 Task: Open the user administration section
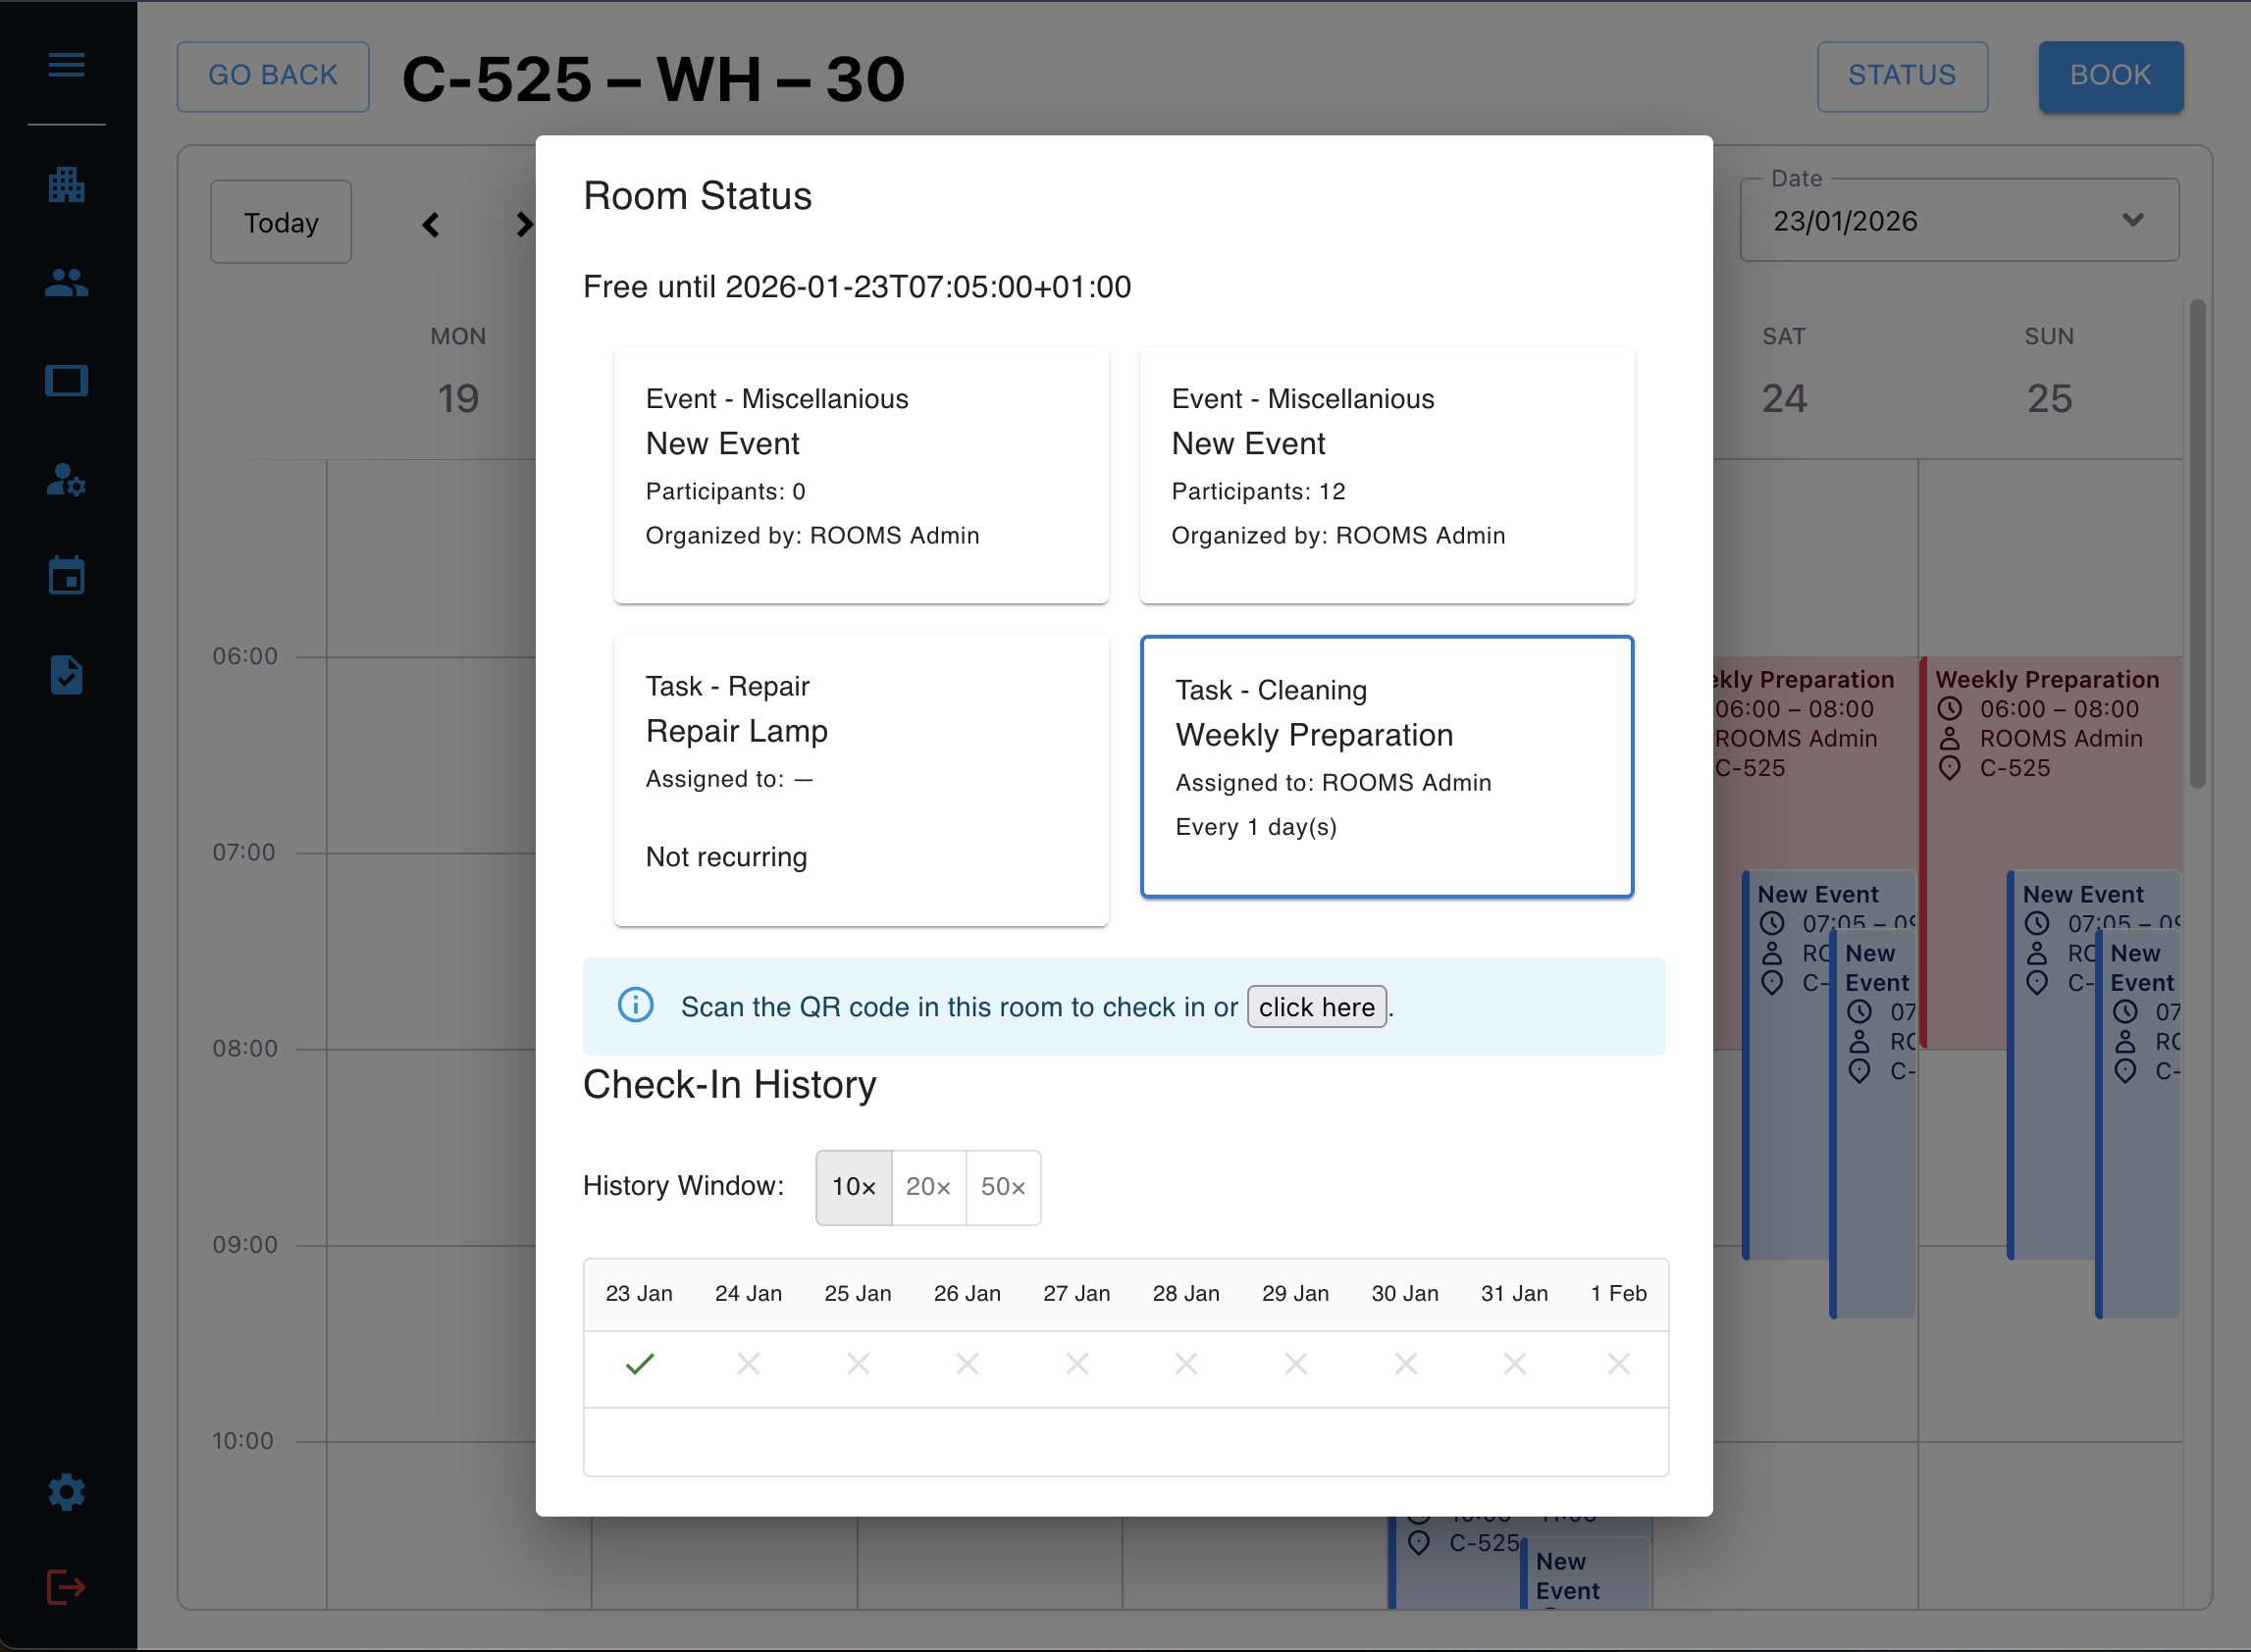[x=65, y=481]
